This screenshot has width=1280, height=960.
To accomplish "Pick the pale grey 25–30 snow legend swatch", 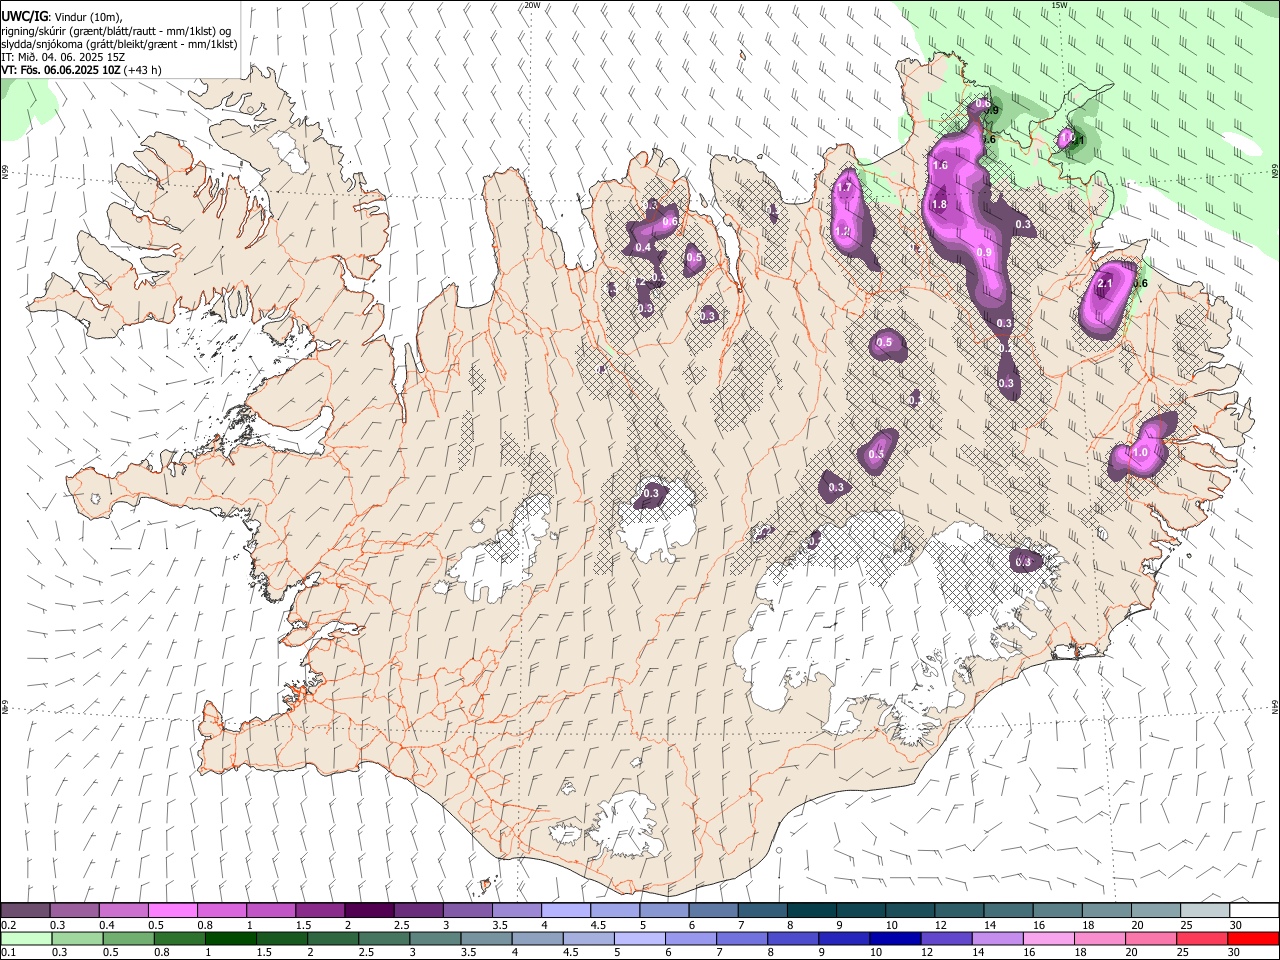I will click(1205, 911).
